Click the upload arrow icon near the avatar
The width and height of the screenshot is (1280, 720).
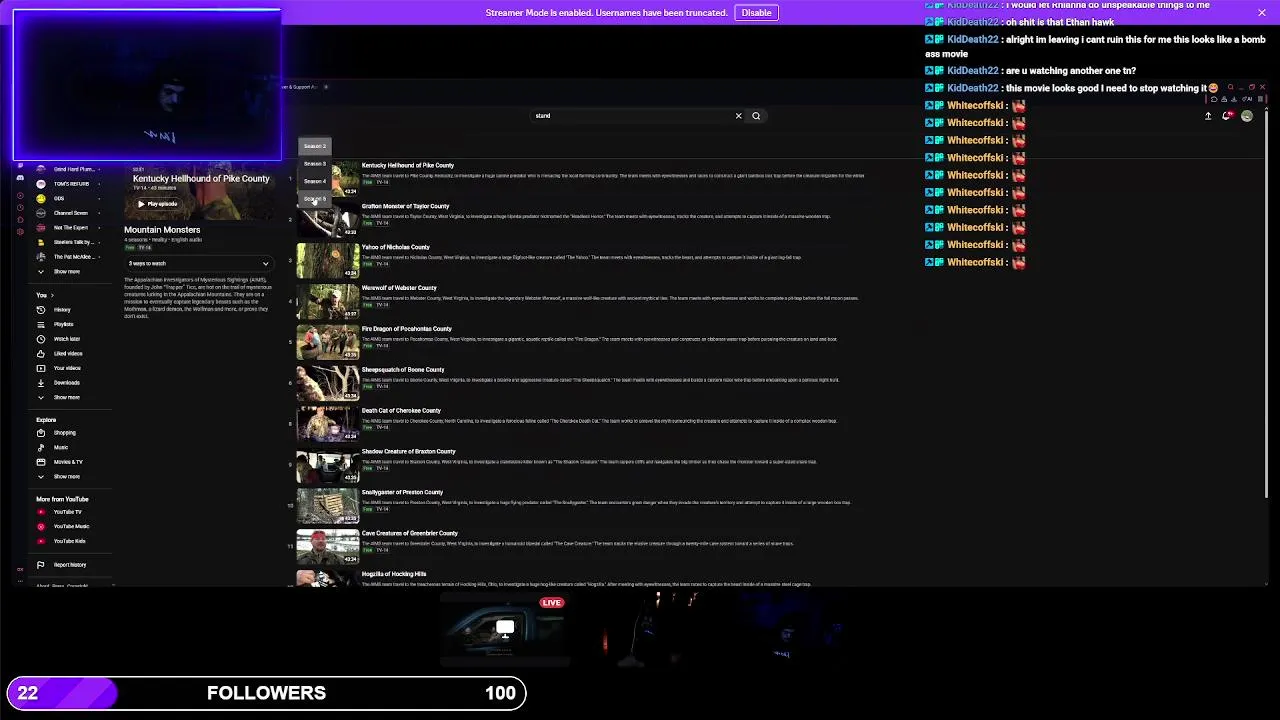1208,116
